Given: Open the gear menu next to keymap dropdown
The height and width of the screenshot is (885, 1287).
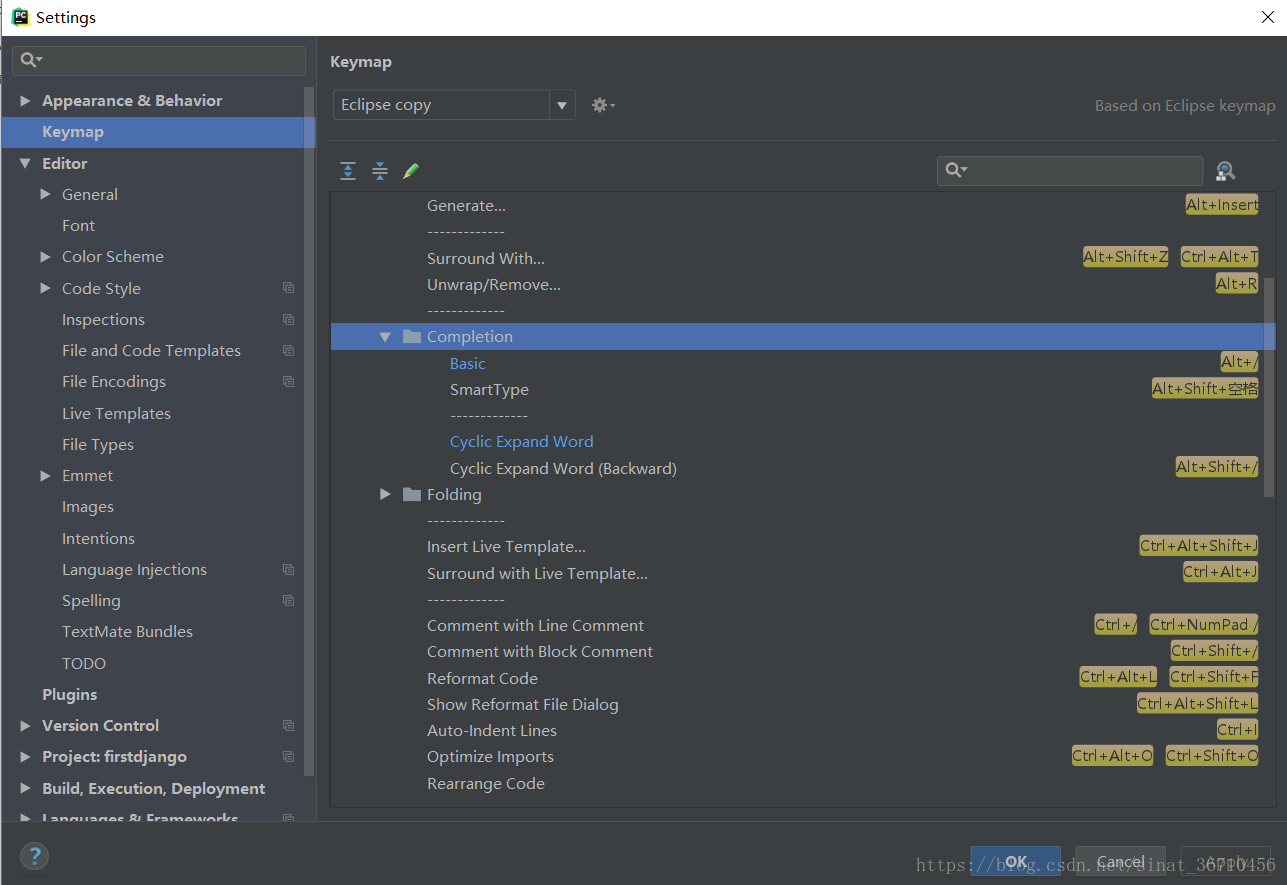Looking at the screenshot, I should [603, 105].
